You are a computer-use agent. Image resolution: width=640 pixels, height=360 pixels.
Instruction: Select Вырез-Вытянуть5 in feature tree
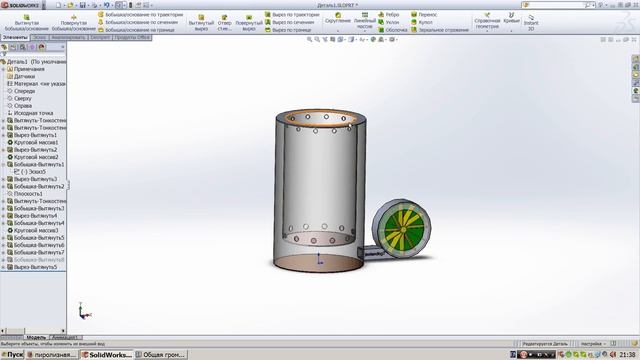click(x=32, y=267)
